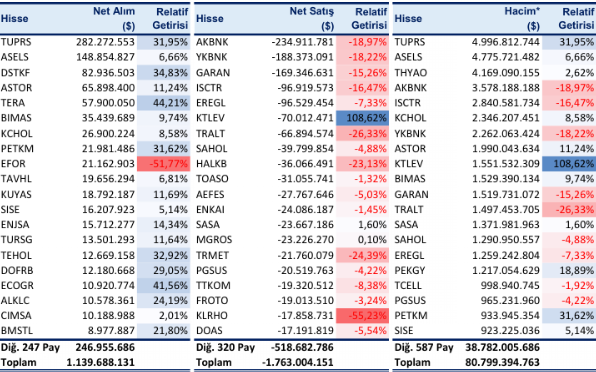Image resolution: width=596 pixels, height=372 pixels.
Task: Click the KLRHO stock name
Action: coord(212,315)
